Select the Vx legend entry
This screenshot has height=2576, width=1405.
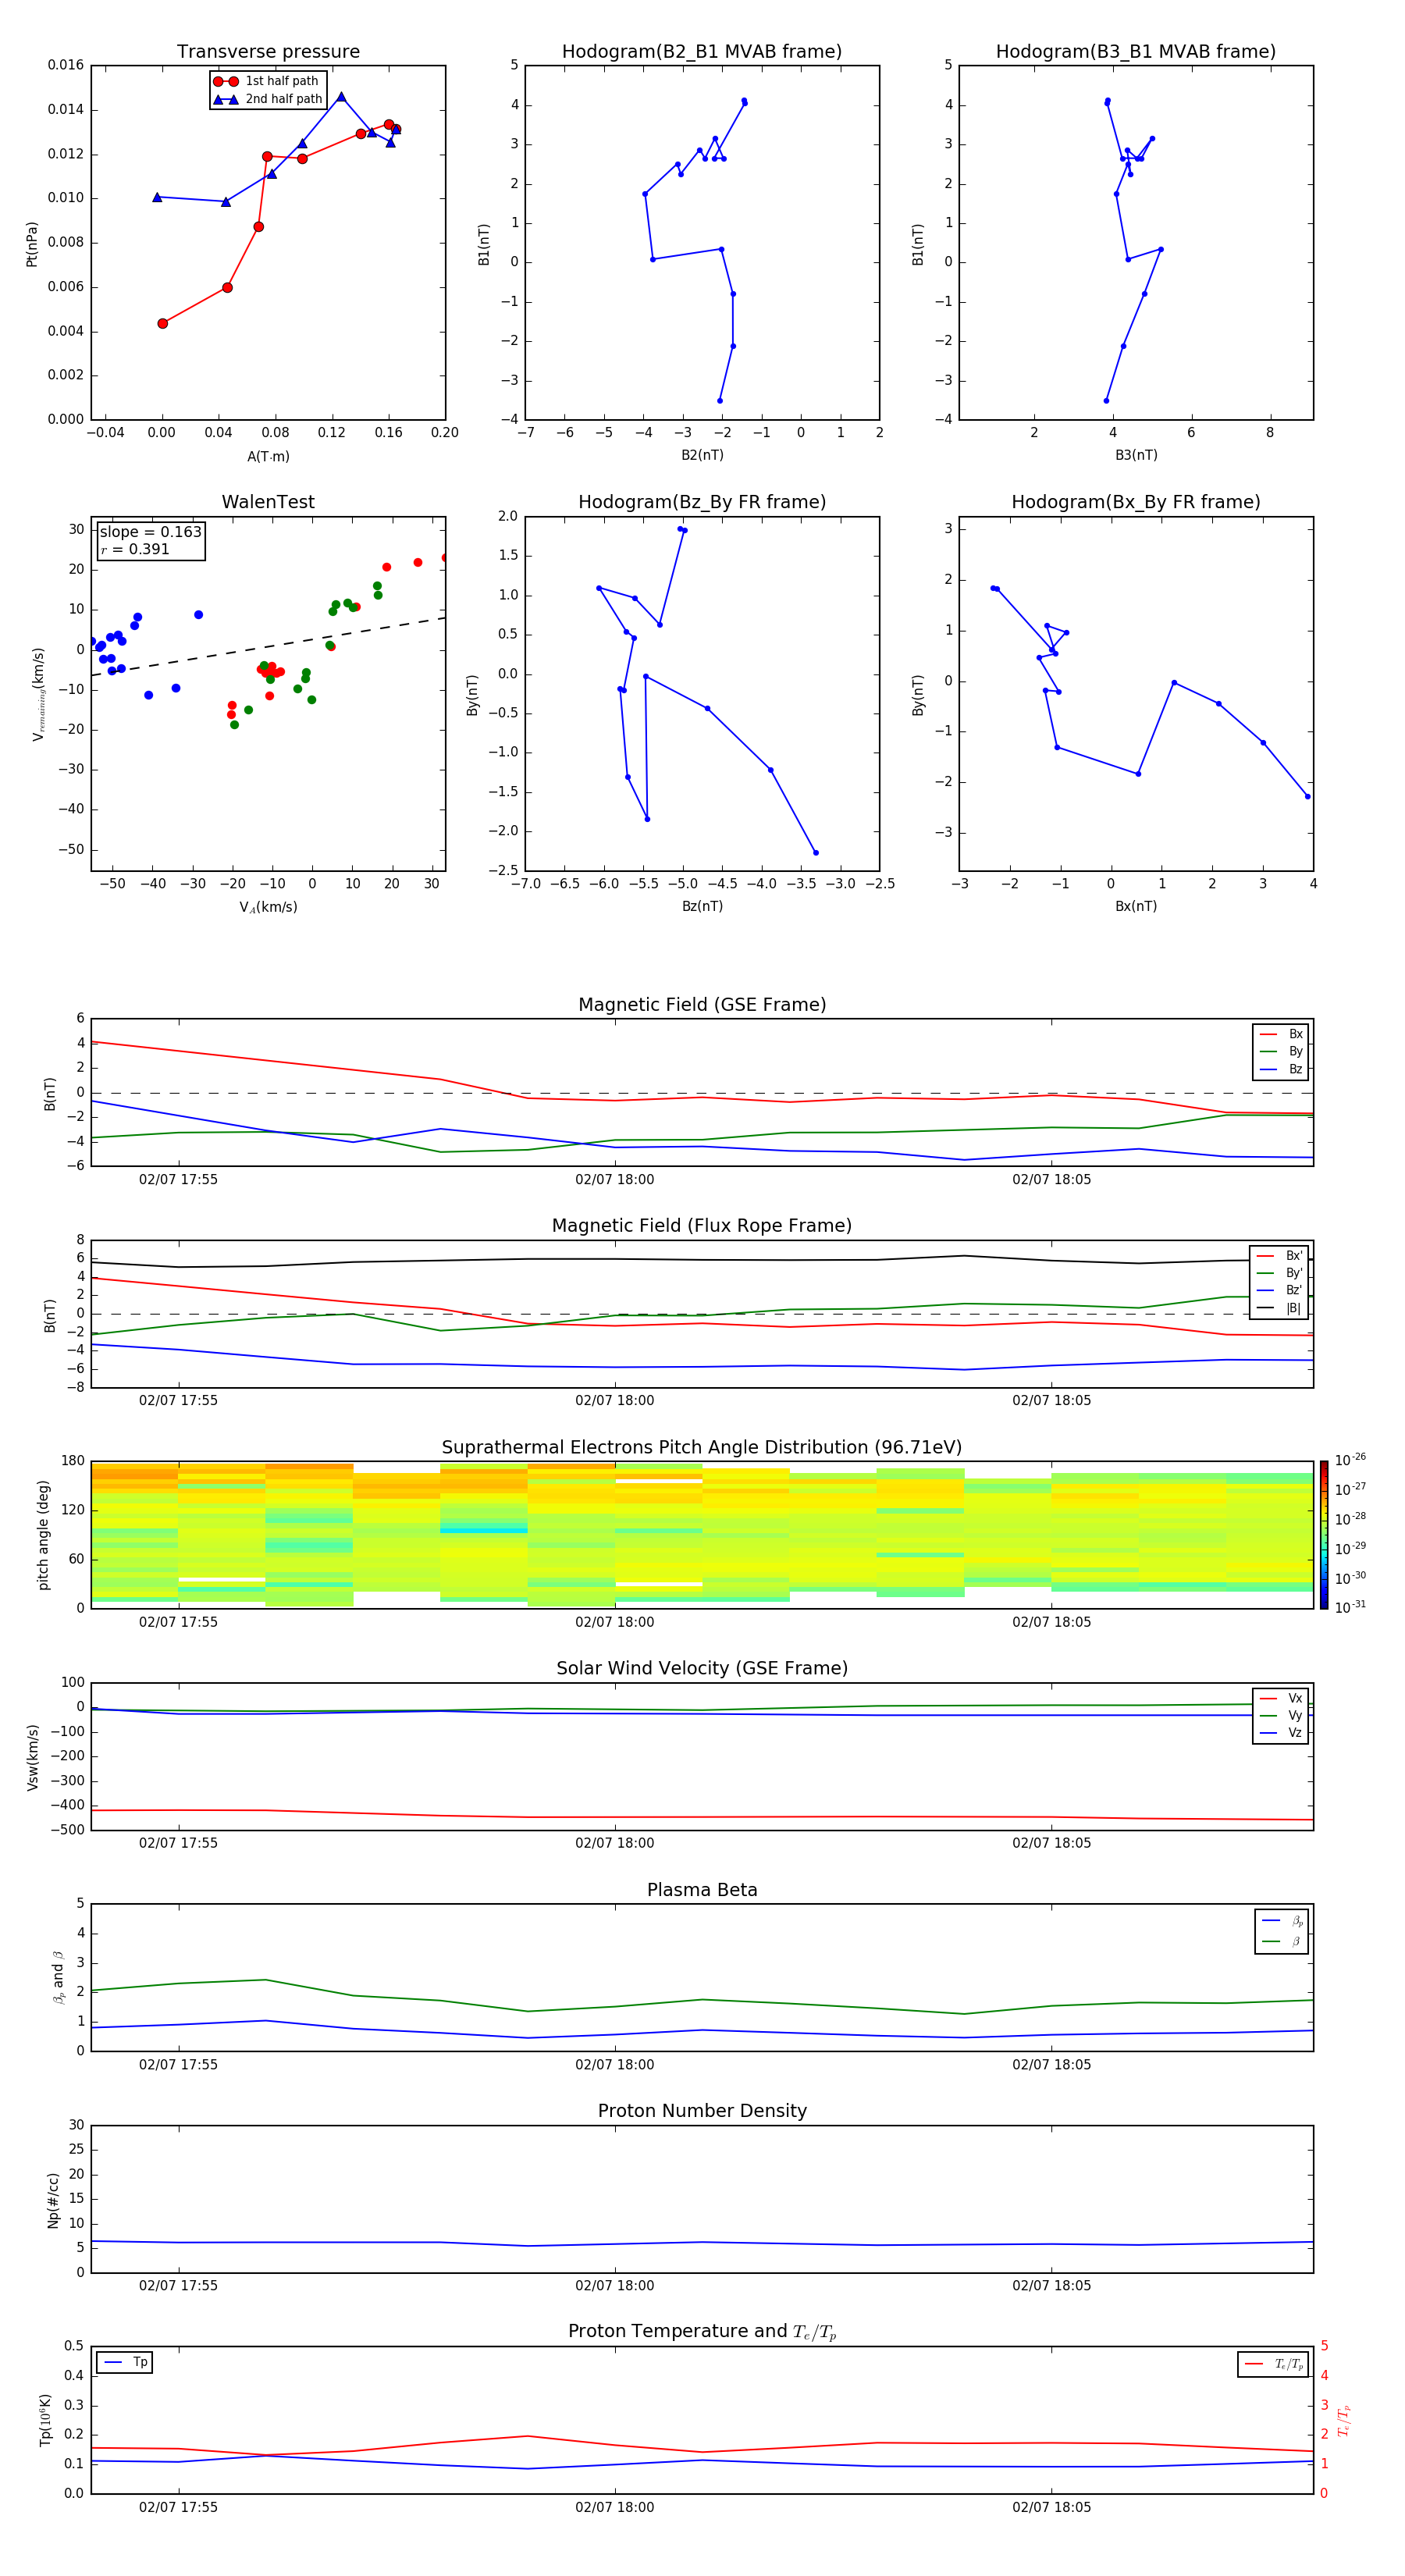pos(1282,1698)
